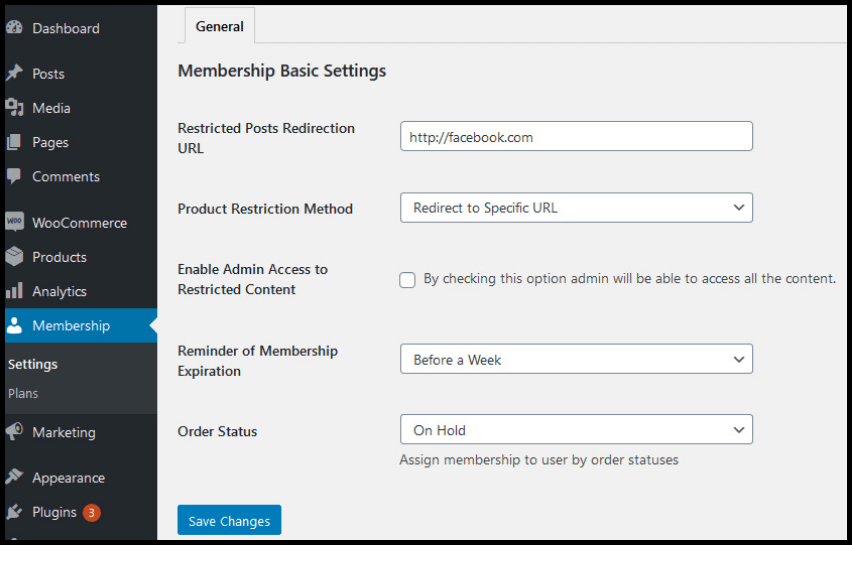
Task: Switch to the General tab
Action: 220,26
